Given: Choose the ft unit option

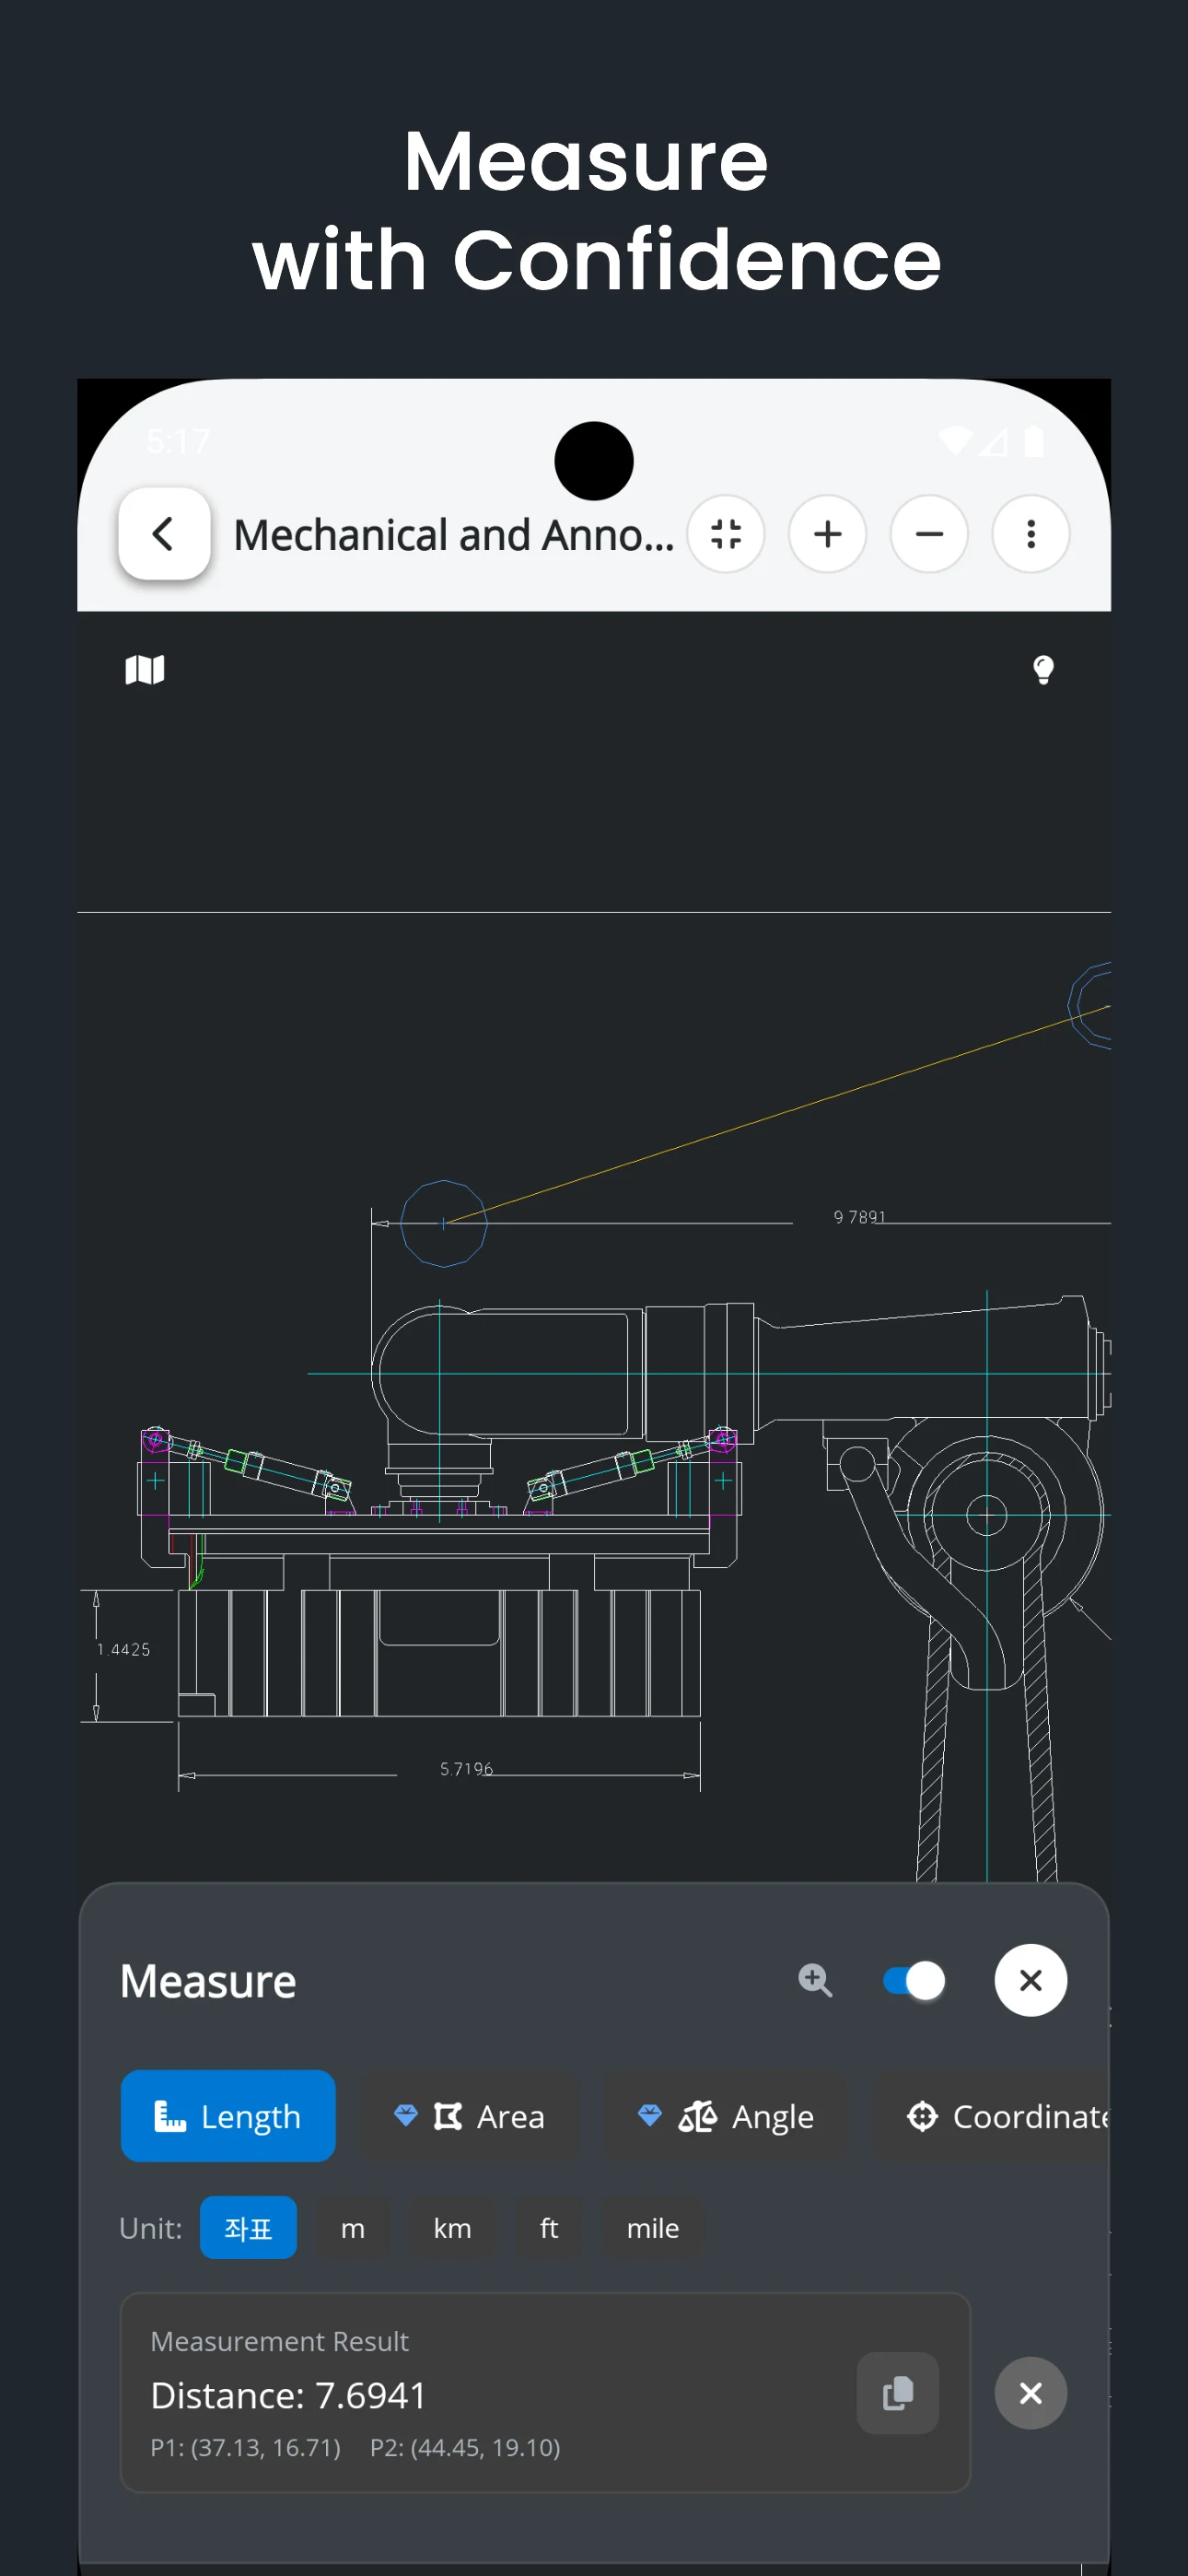Looking at the screenshot, I should 549,2228.
